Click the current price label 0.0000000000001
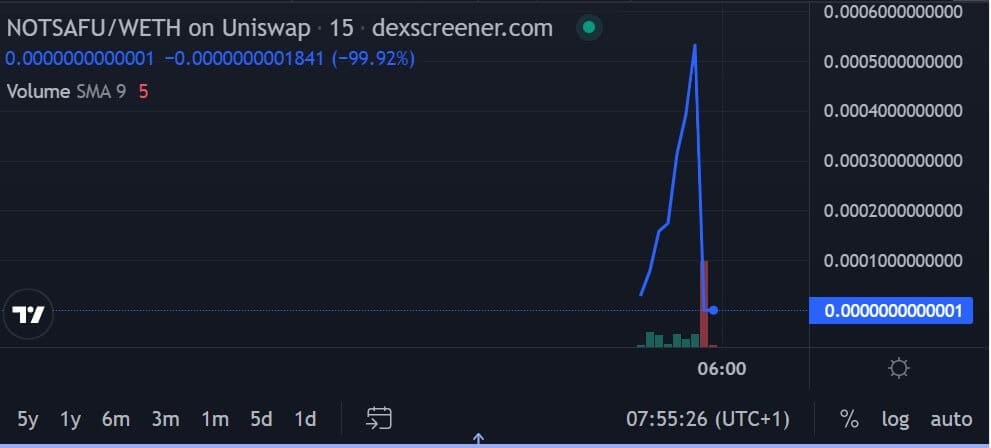The height and width of the screenshot is (448, 991). pos(891,311)
